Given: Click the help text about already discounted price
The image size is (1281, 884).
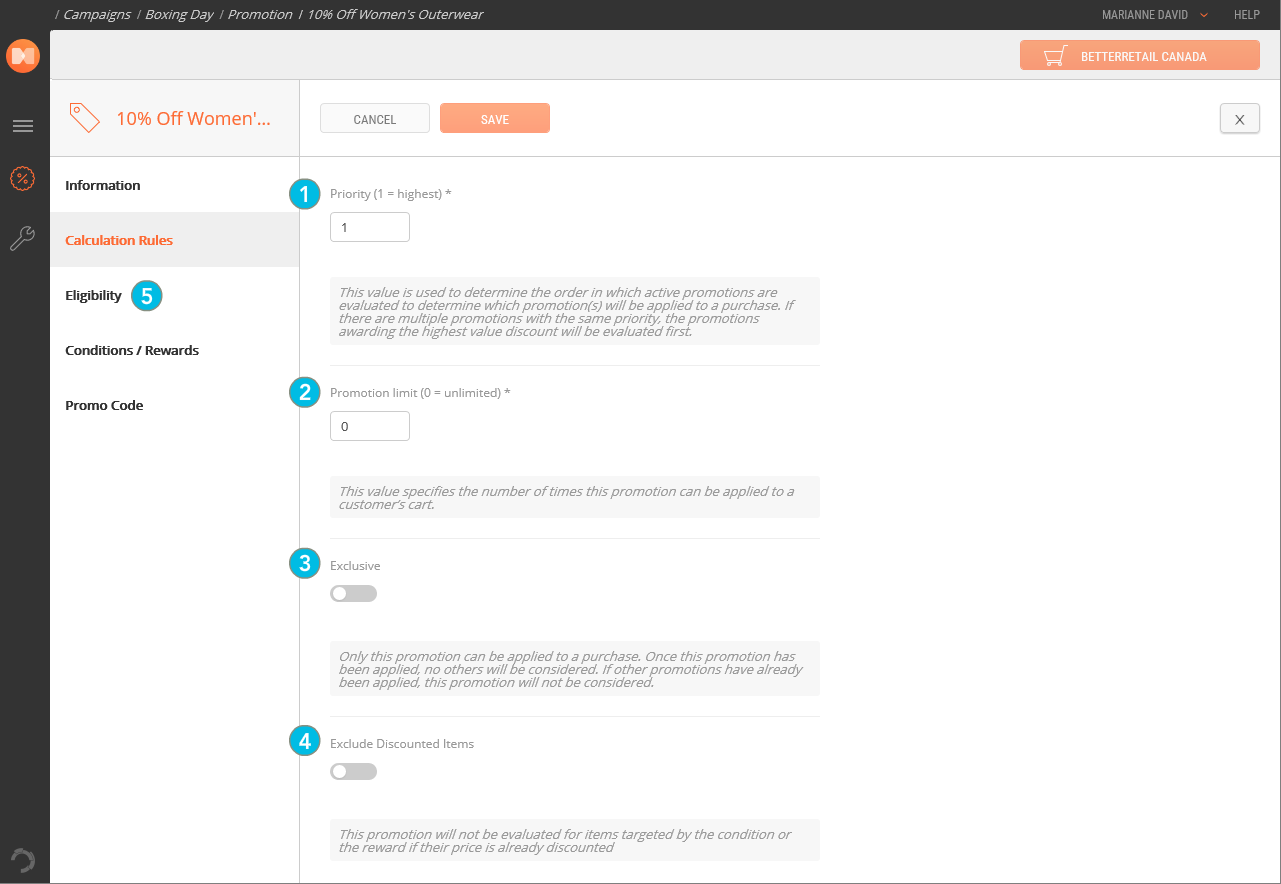Looking at the screenshot, I should [x=575, y=840].
